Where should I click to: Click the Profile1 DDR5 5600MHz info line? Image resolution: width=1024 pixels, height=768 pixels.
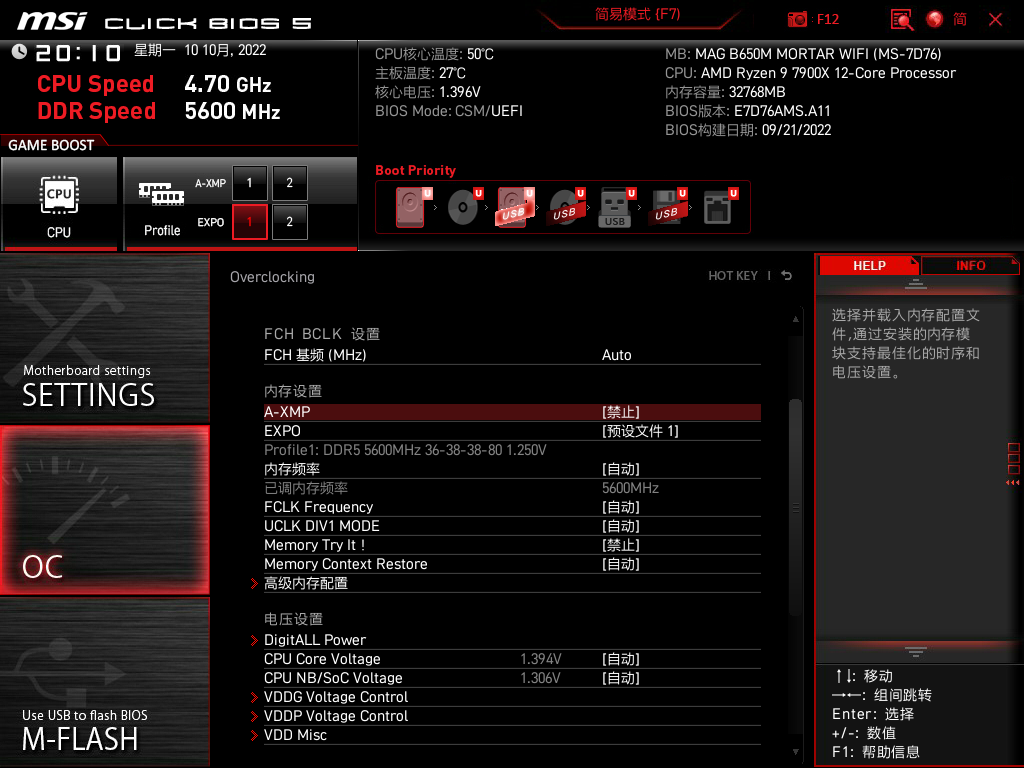[x=405, y=450]
